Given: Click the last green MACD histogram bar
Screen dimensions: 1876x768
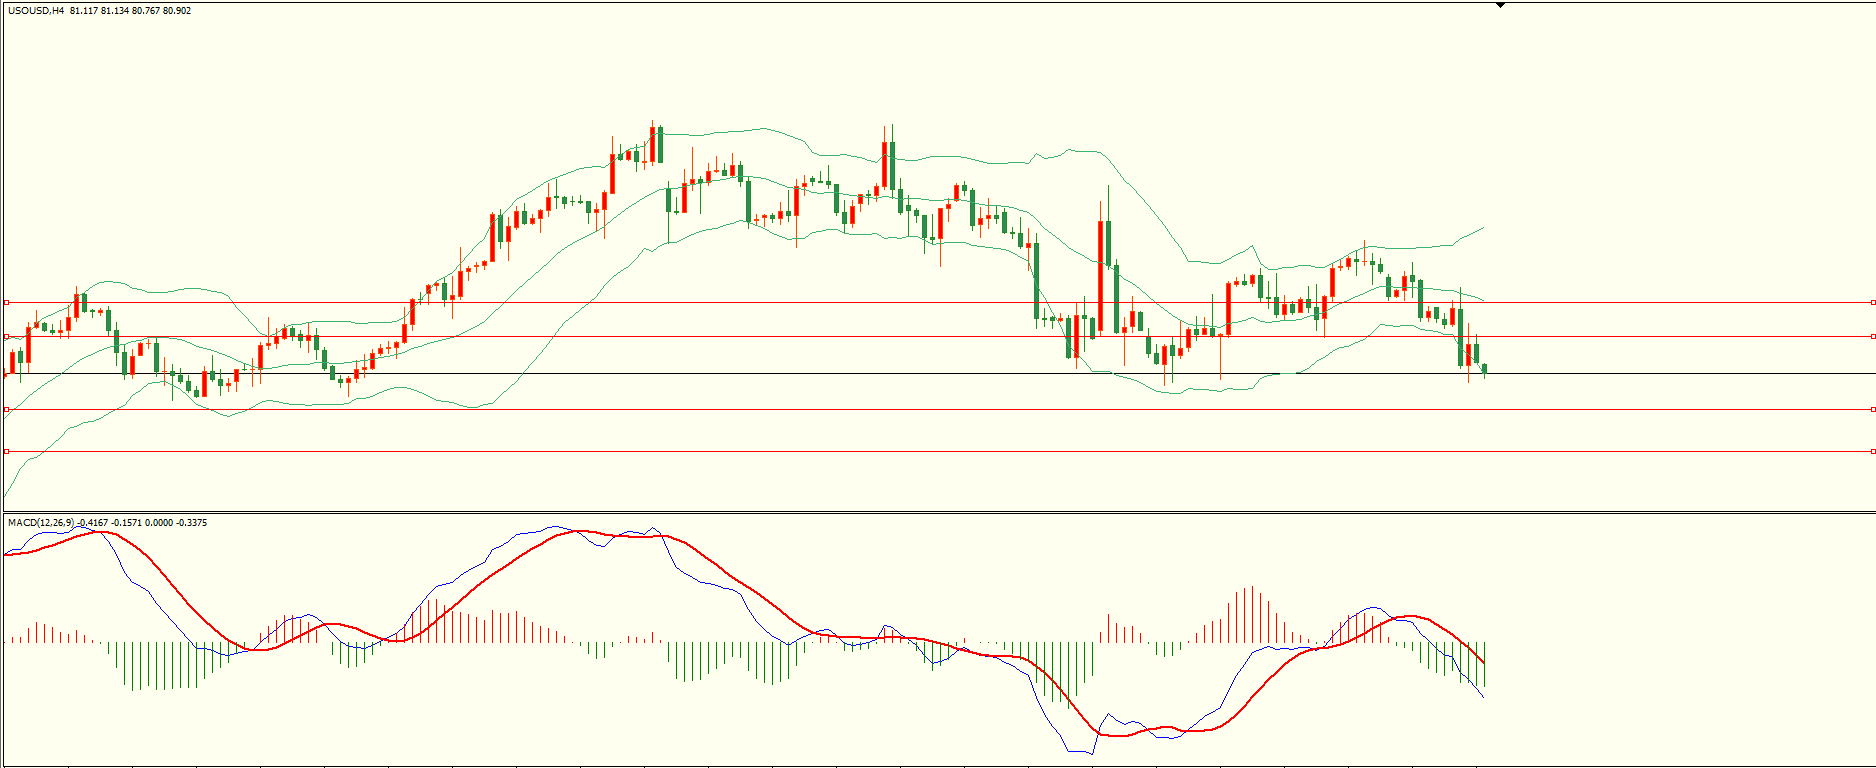Looking at the screenshot, I should click(x=1485, y=664).
